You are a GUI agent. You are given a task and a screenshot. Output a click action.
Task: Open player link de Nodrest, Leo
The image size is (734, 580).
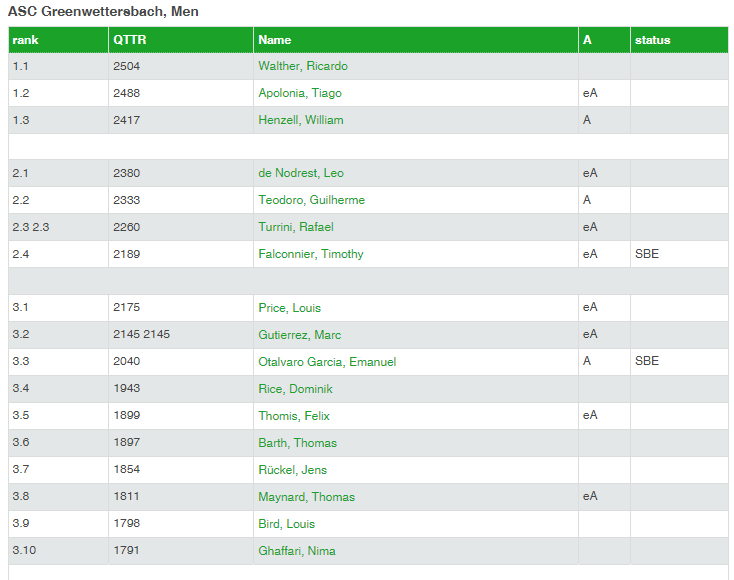[x=301, y=173]
